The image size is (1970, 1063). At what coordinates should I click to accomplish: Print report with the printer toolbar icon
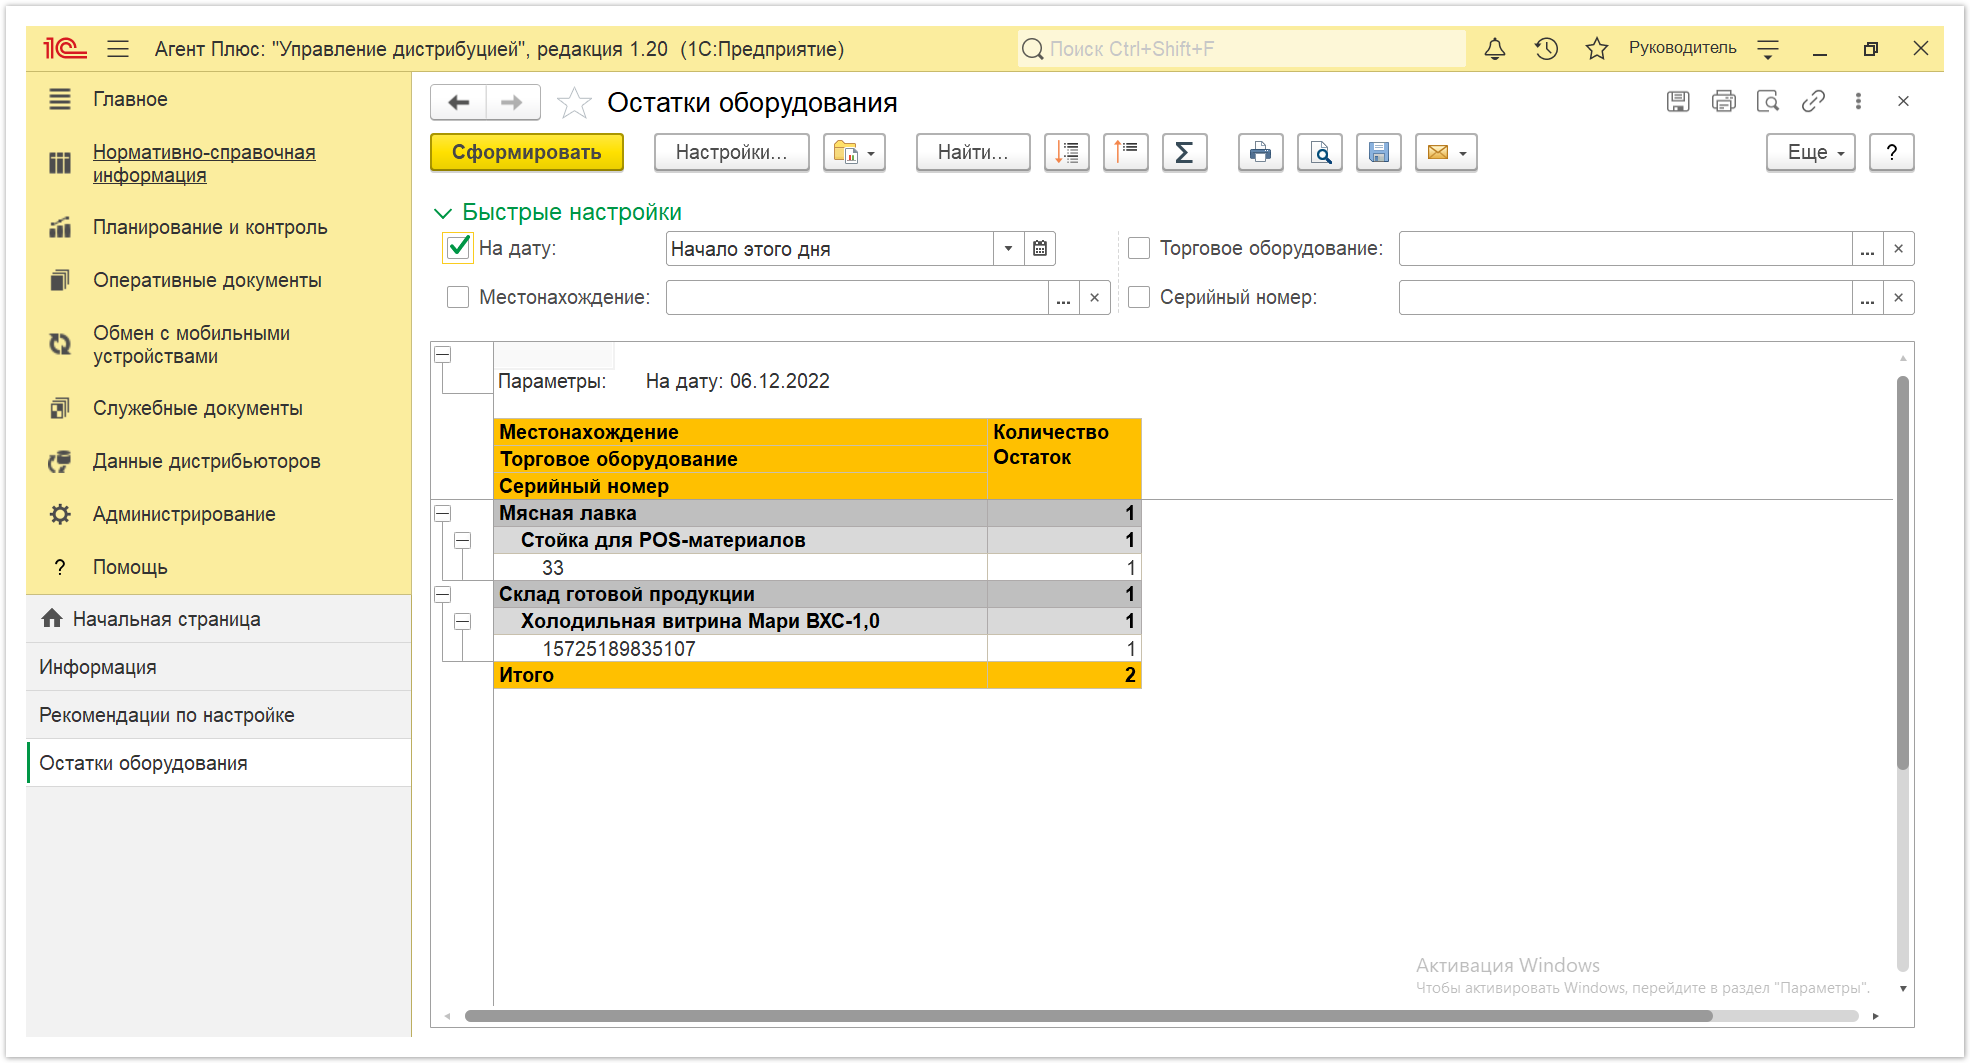tap(1260, 153)
